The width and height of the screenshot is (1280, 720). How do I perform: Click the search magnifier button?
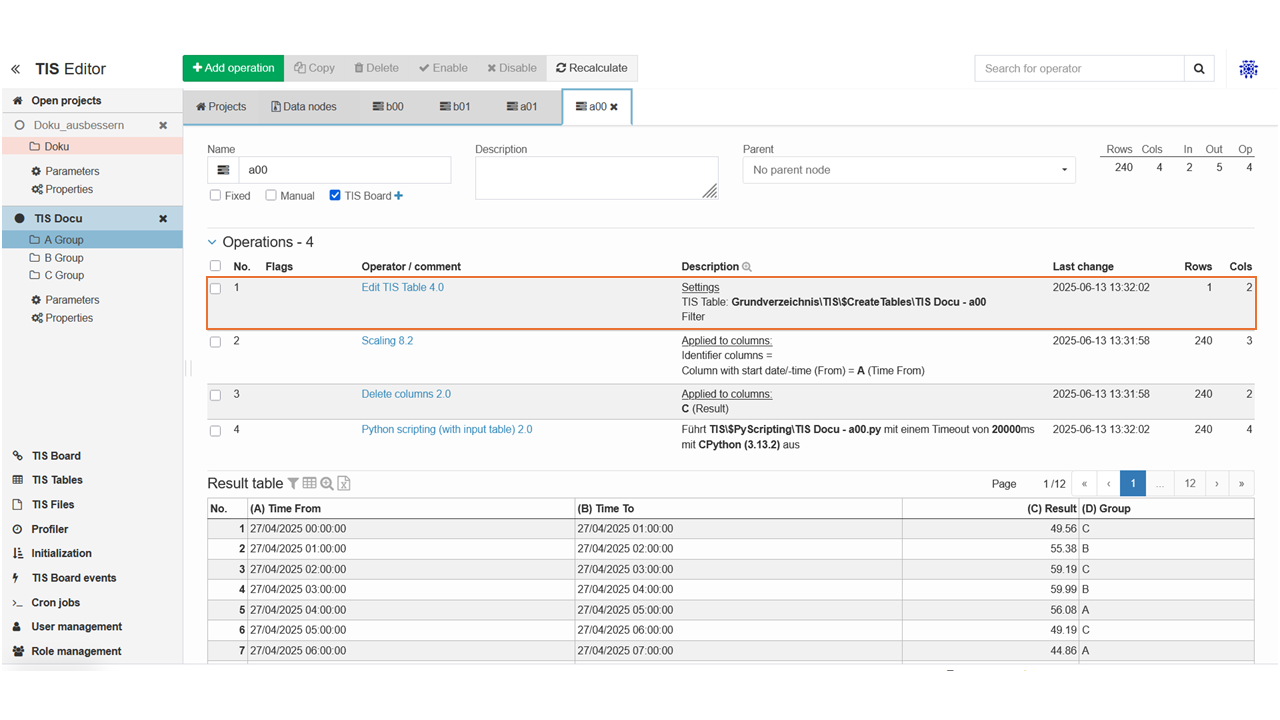pyautogui.click(x=1199, y=69)
